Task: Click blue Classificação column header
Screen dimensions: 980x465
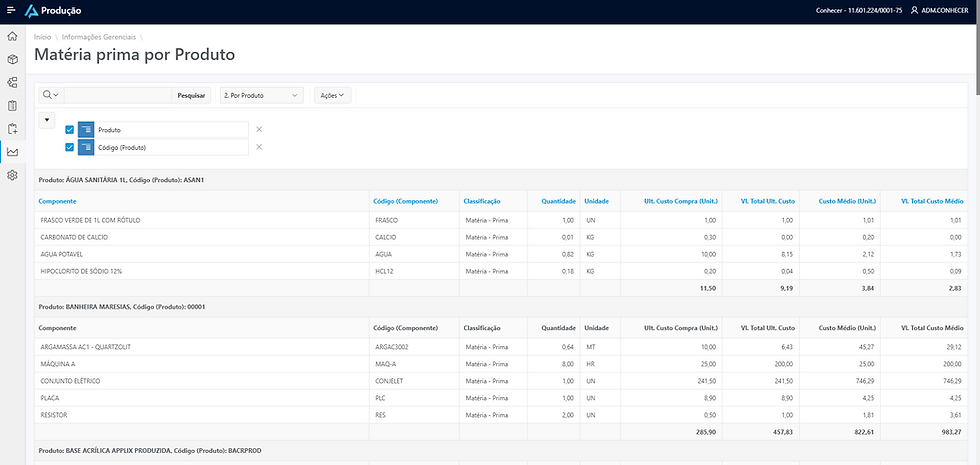Action: click(x=482, y=201)
